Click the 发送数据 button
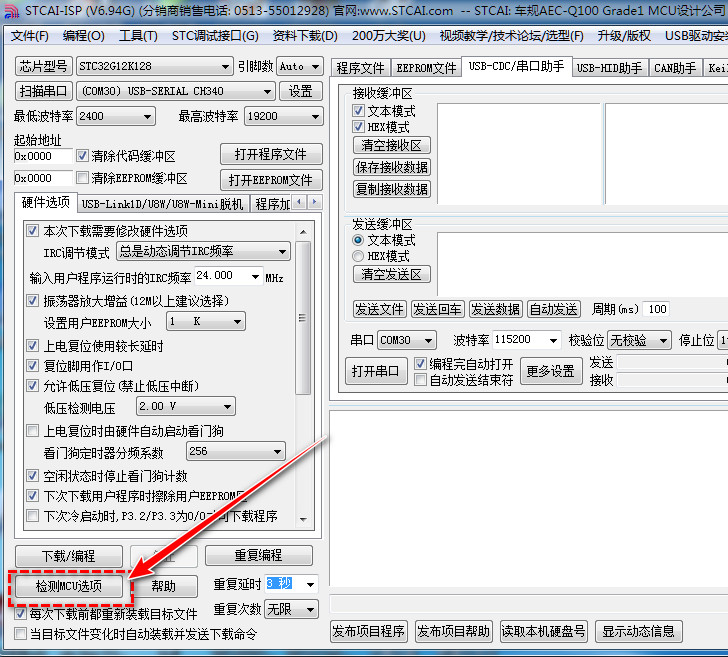This screenshot has width=728, height=657. click(x=495, y=309)
